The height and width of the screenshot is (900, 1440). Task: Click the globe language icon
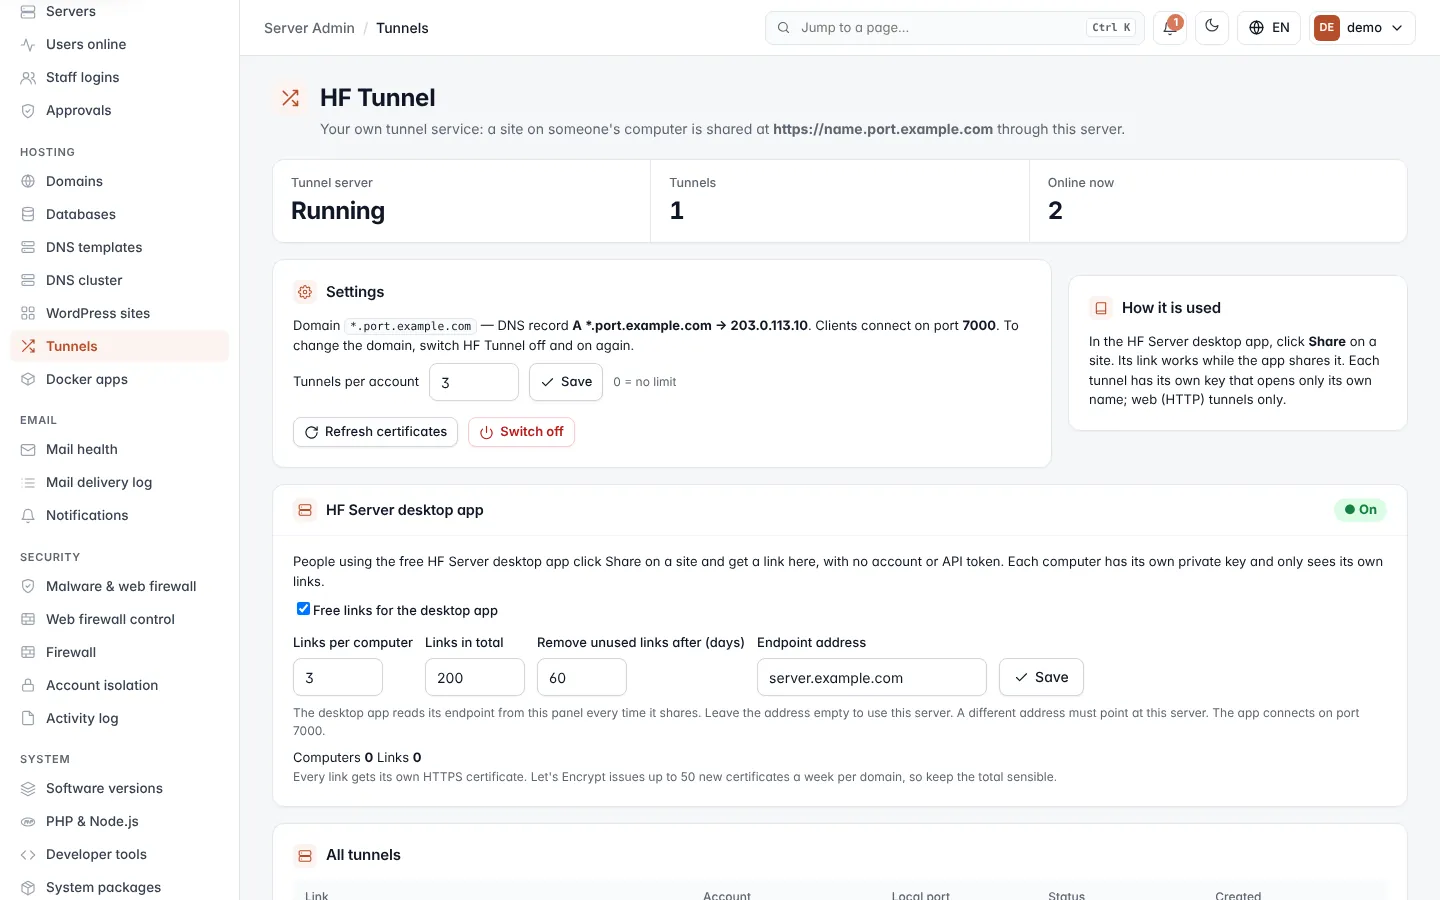click(x=1257, y=28)
